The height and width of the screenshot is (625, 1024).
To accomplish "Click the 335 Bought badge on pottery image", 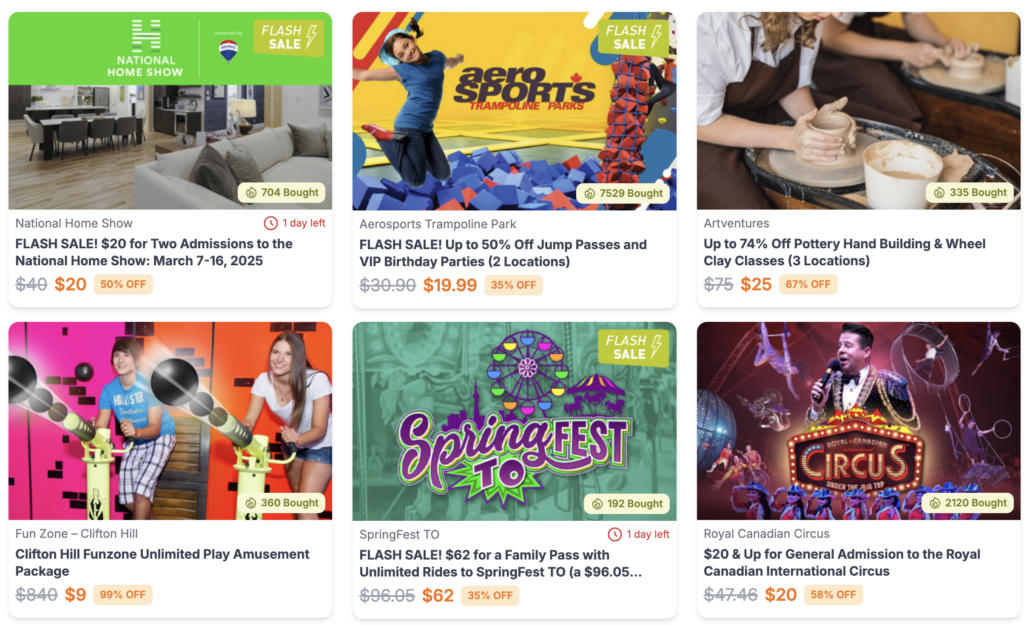I will (970, 193).
